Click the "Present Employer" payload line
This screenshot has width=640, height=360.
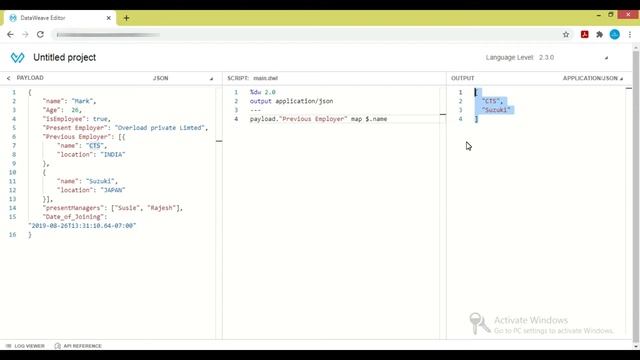[x=125, y=128]
